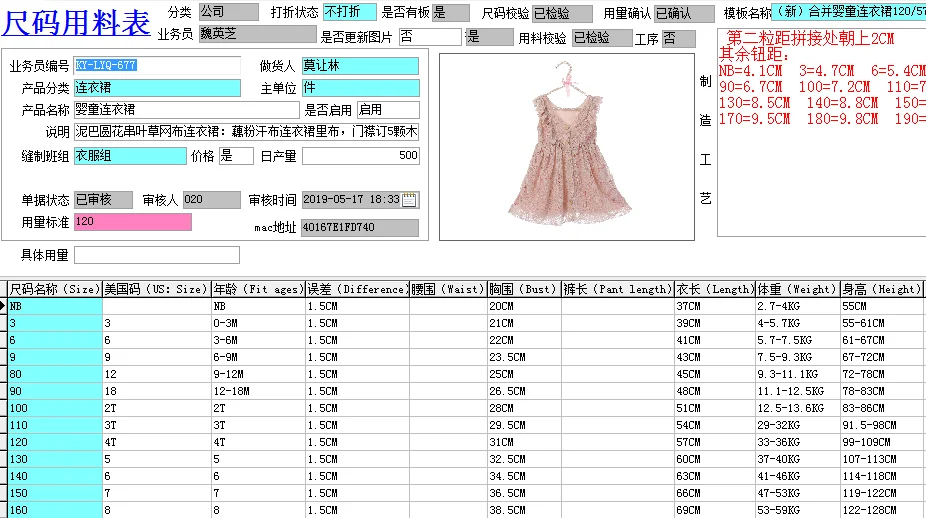Click height cell 122-128CM
Screen dimensions: 926x518
882,510
